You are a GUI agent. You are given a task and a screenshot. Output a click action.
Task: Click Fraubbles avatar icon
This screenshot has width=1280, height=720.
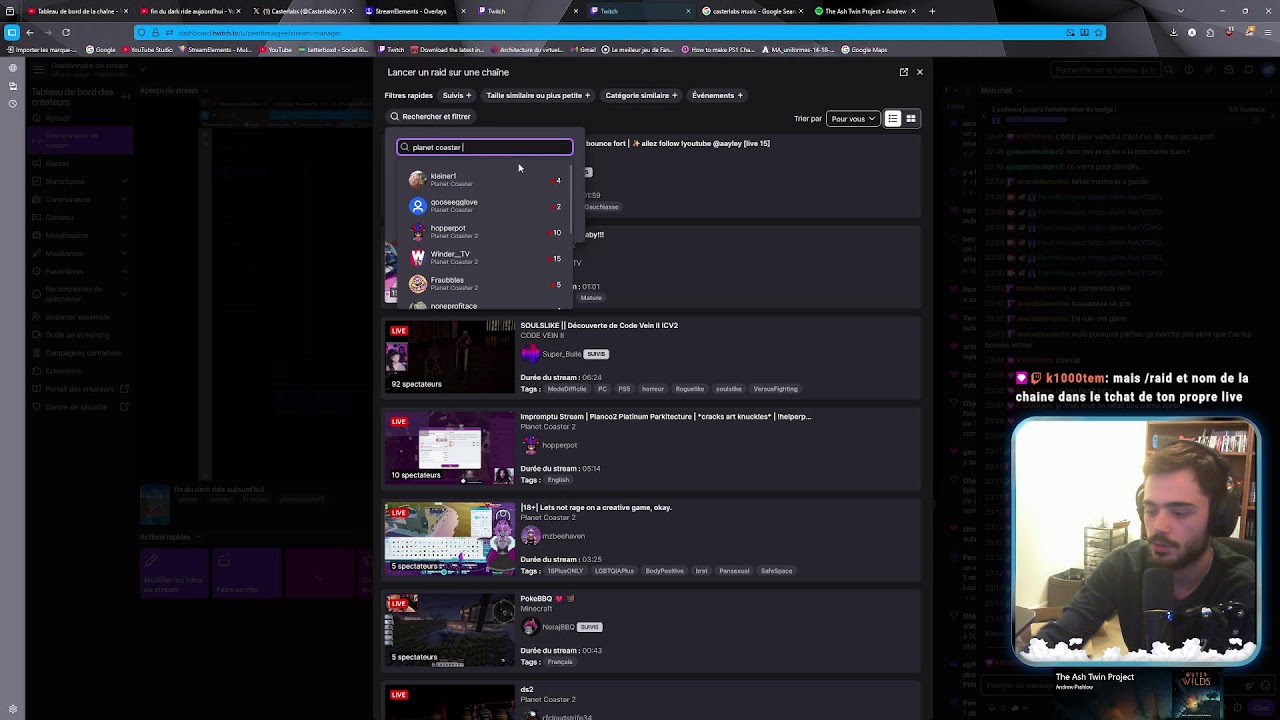[x=418, y=283]
